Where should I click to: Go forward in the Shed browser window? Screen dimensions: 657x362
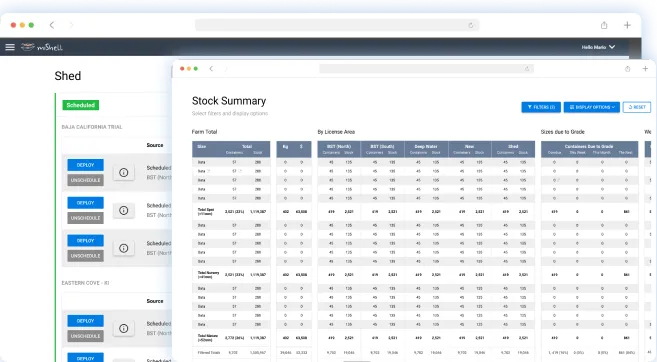point(71,25)
